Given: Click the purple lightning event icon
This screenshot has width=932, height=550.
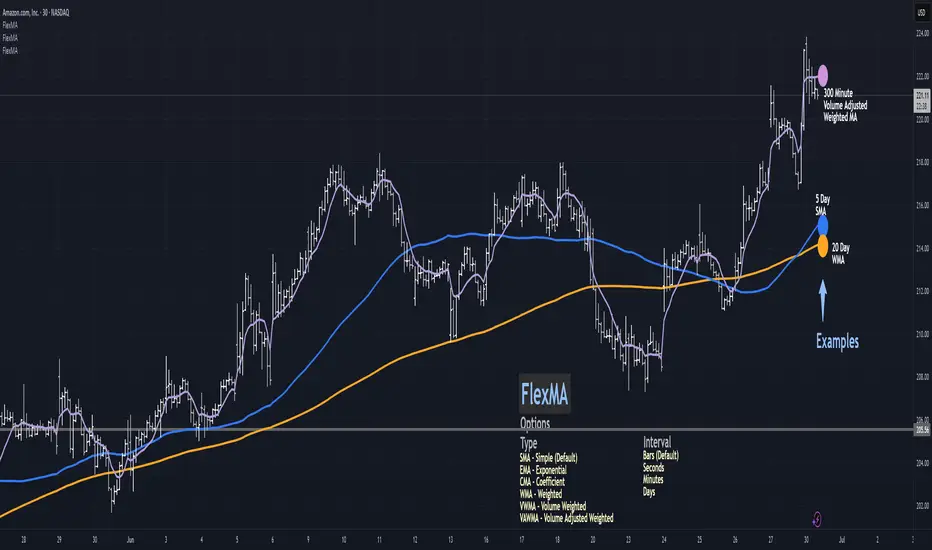Looking at the screenshot, I should click(817, 519).
